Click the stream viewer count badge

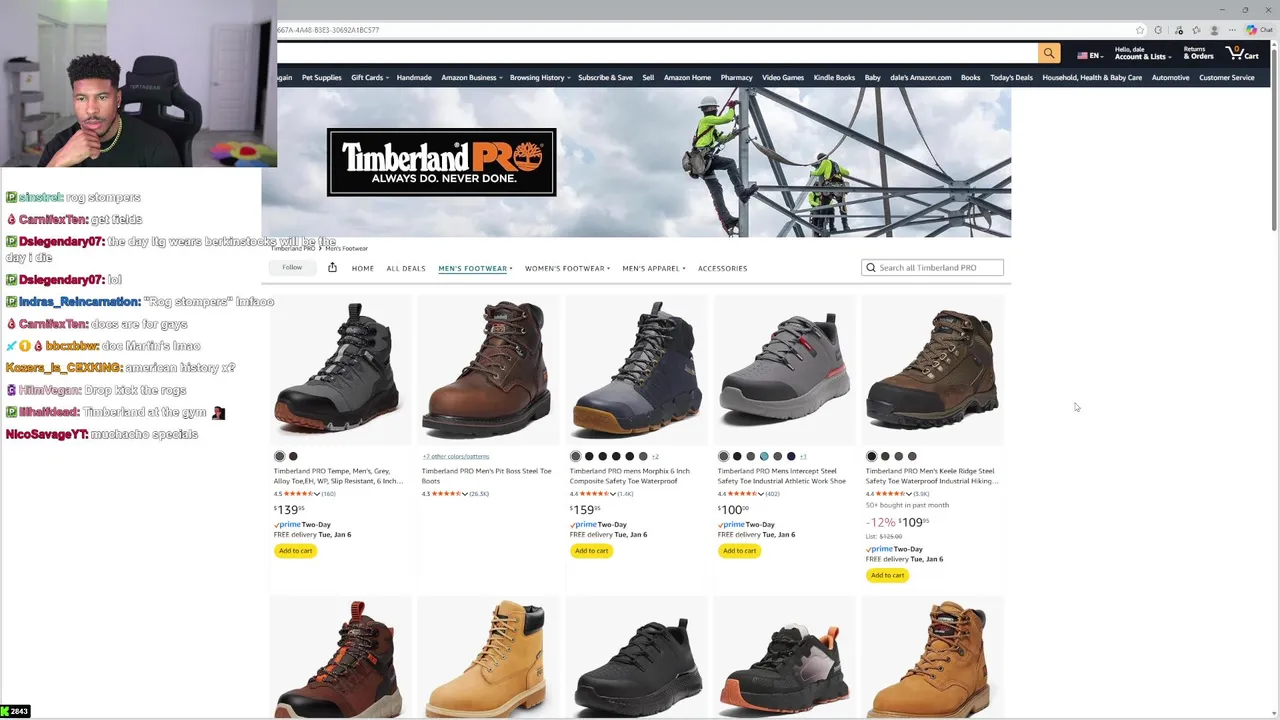[15, 712]
